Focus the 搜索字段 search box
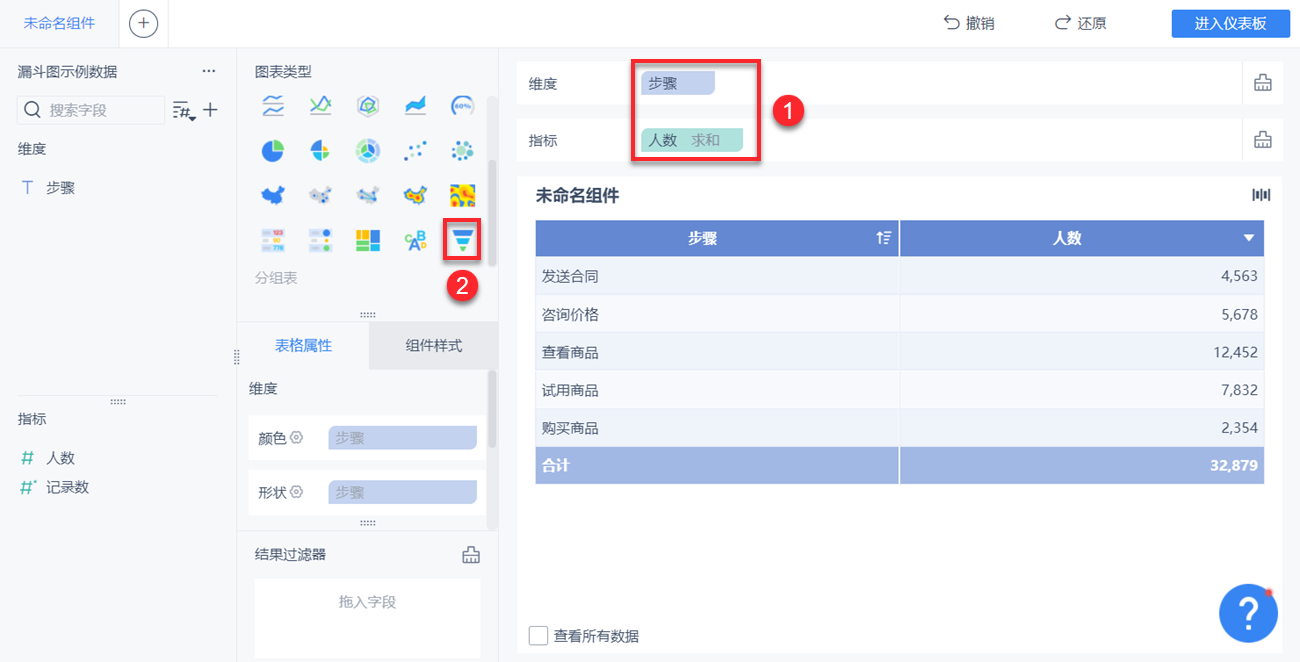This screenshot has width=1300, height=662. pyautogui.click(x=91, y=110)
